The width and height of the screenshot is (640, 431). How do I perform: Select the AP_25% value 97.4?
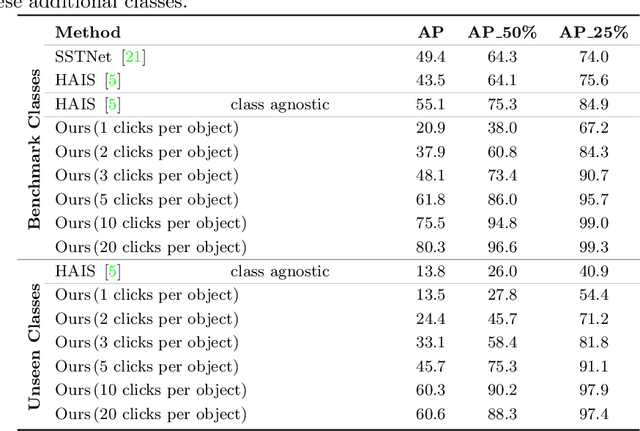coord(593,414)
